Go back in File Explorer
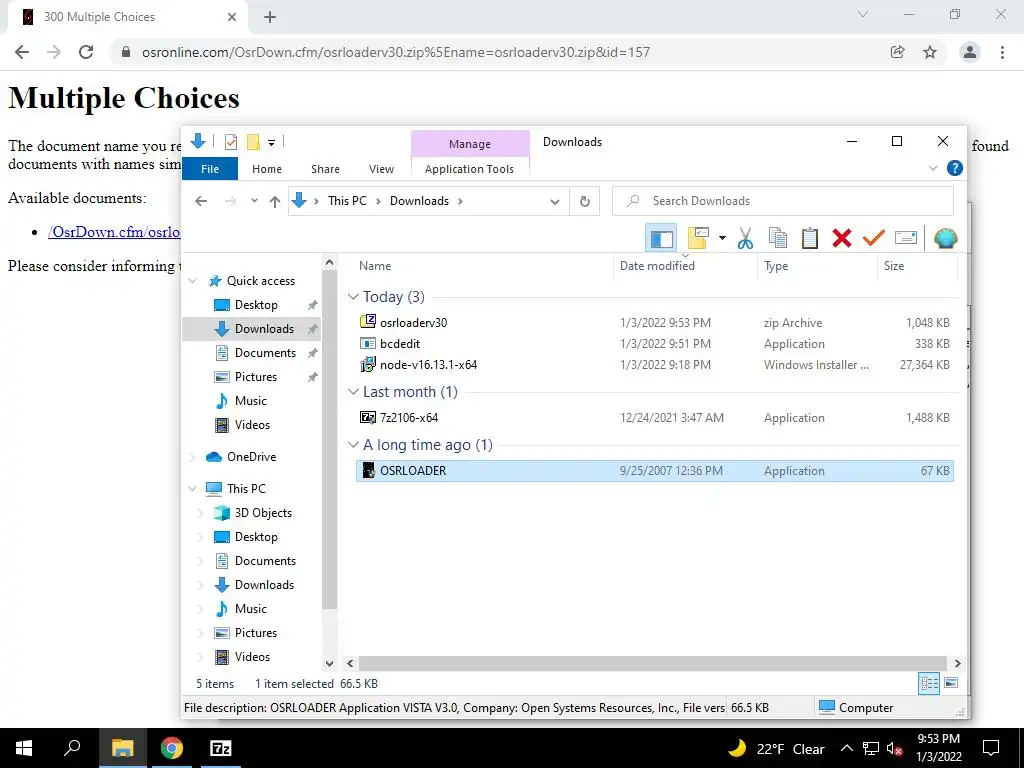This screenshot has width=1024, height=768. click(201, 201)
